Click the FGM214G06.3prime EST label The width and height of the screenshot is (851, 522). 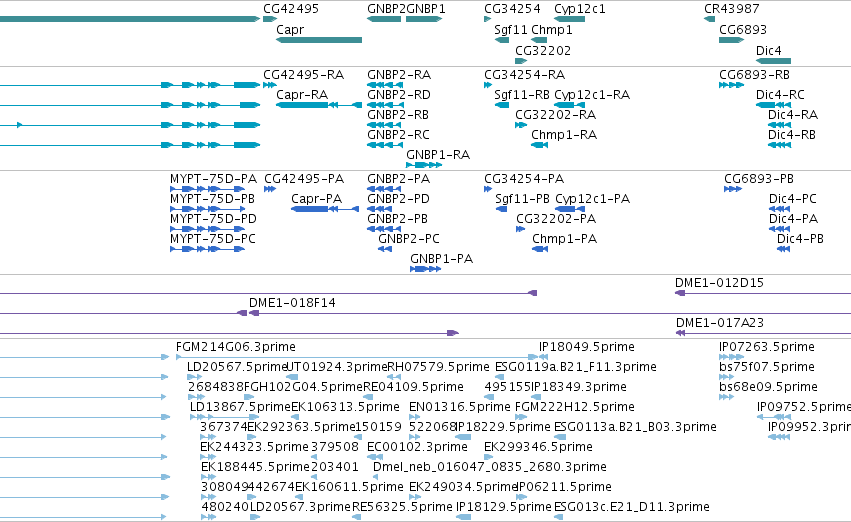[236, 347]
